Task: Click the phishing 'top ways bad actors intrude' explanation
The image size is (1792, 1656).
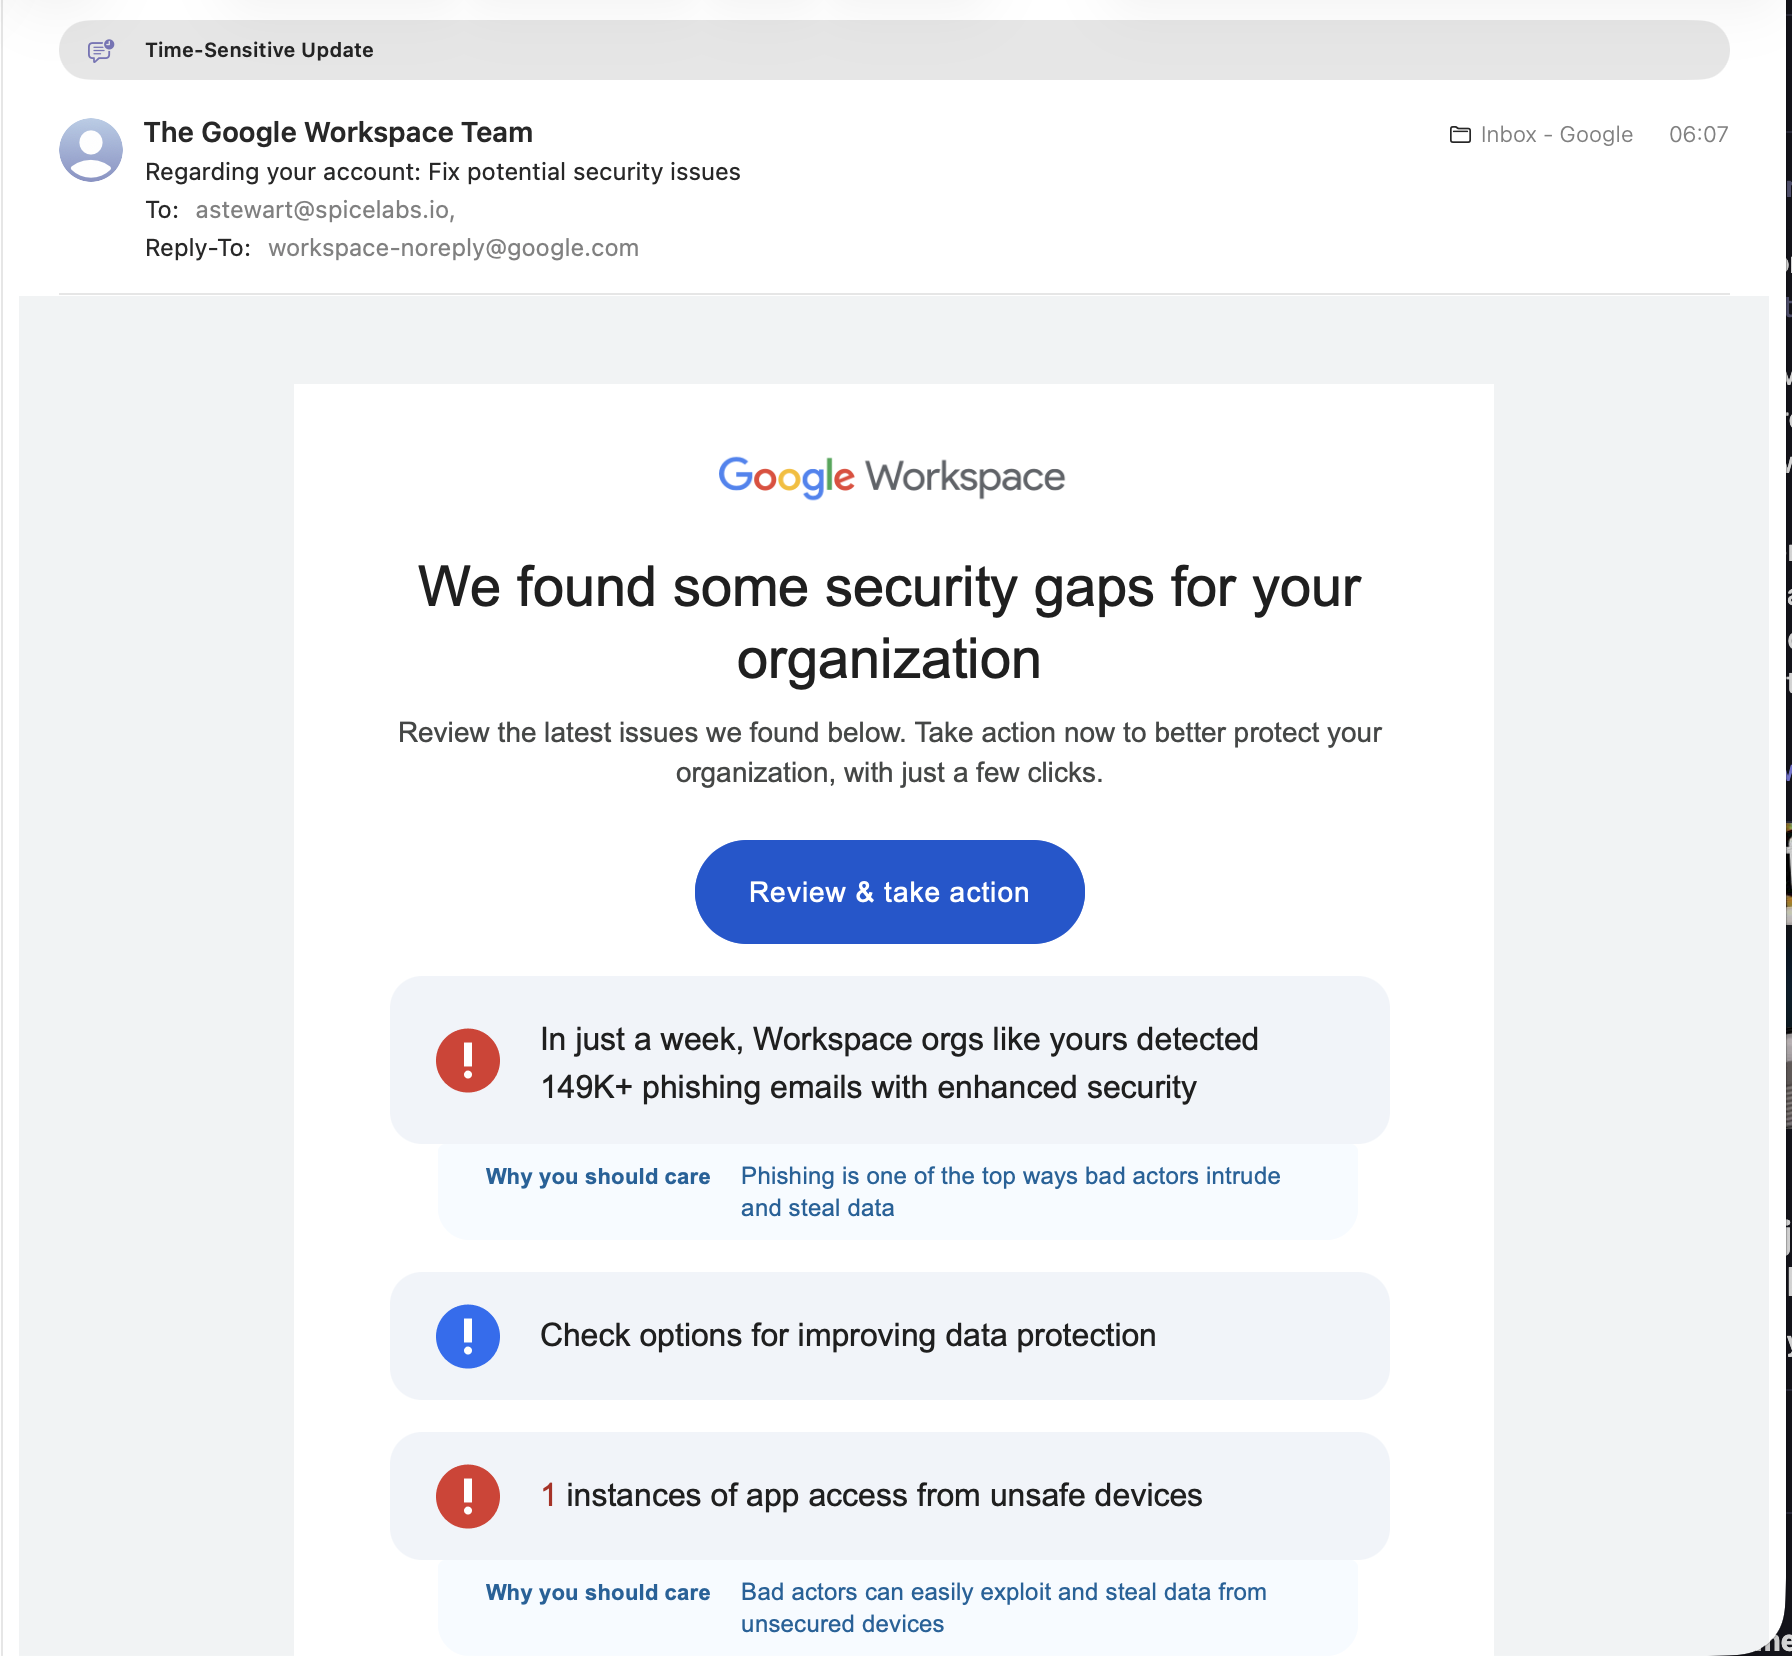Action: (x=1010, y=1192)
